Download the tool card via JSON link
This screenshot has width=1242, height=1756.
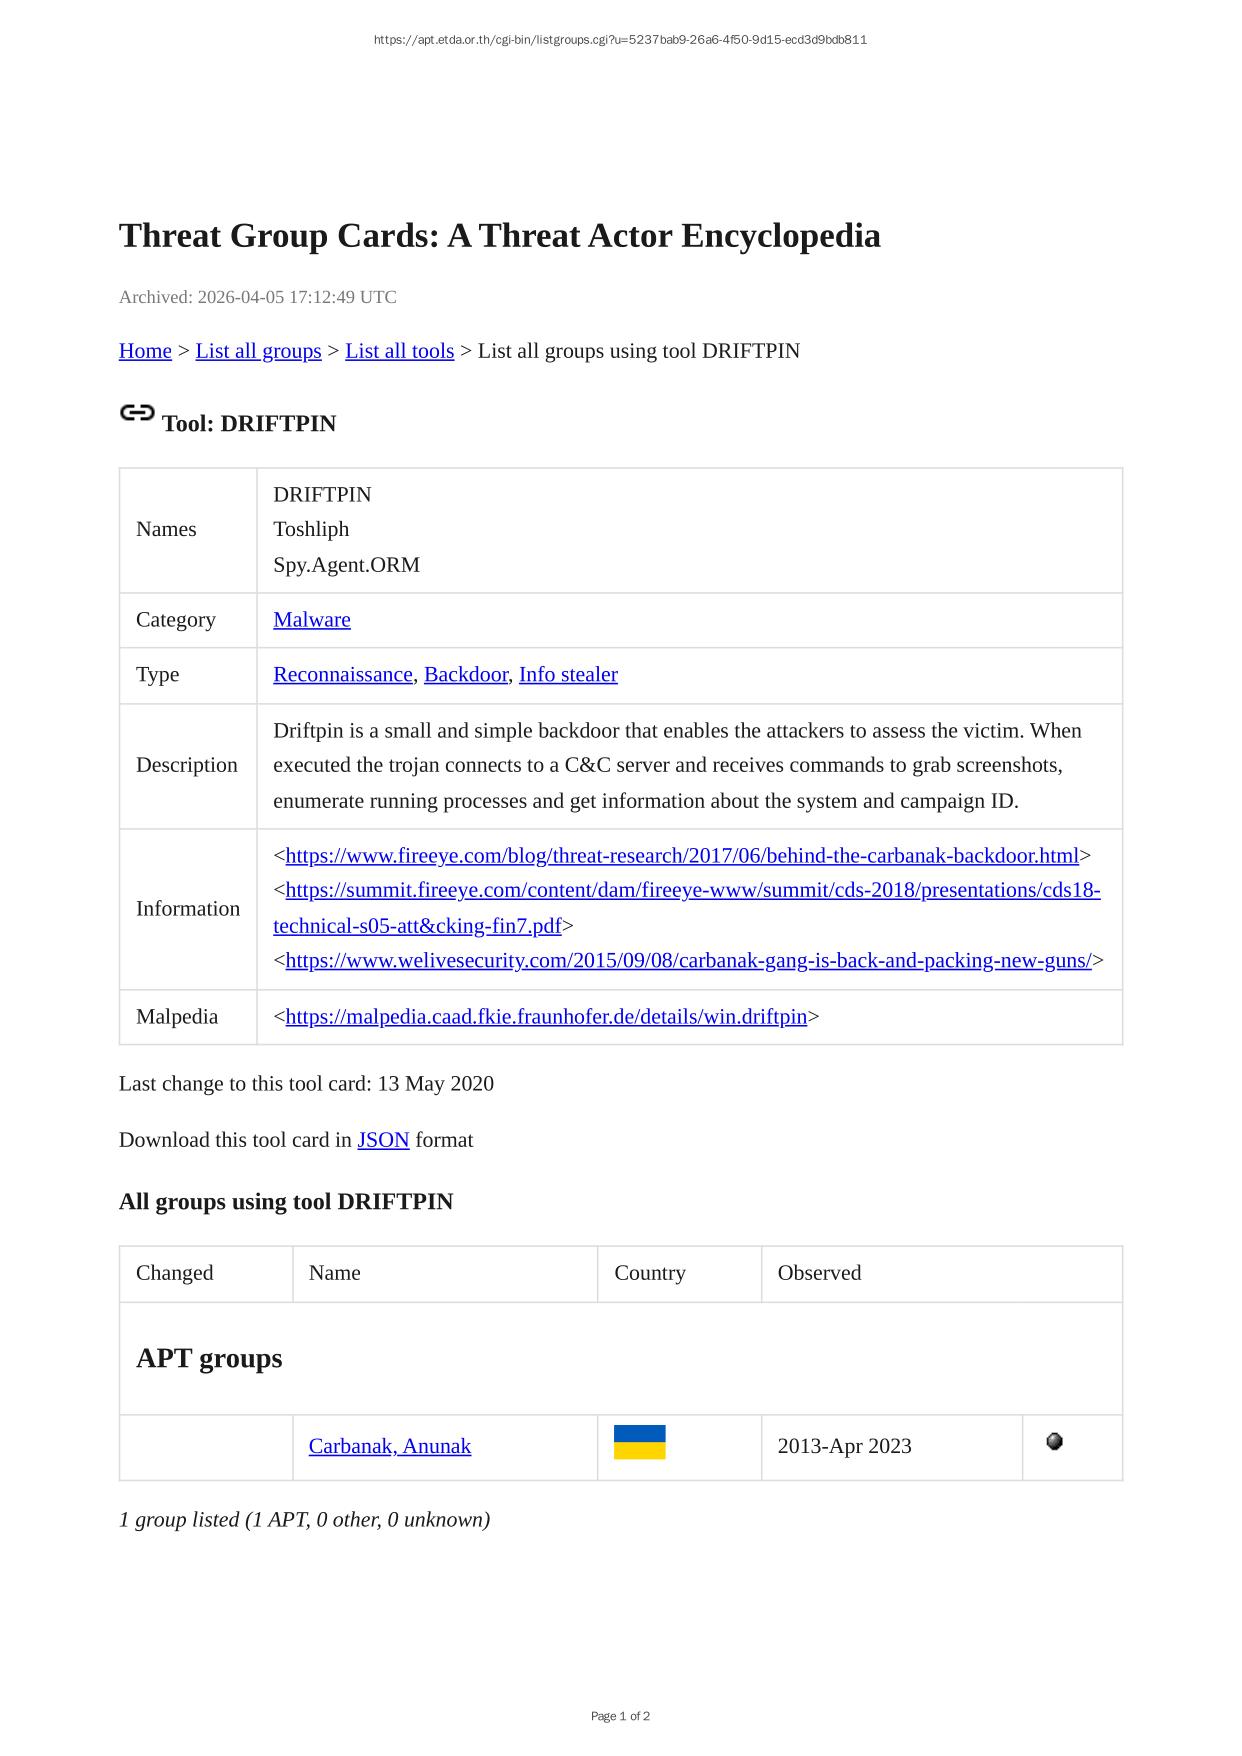click(383, 1140)
